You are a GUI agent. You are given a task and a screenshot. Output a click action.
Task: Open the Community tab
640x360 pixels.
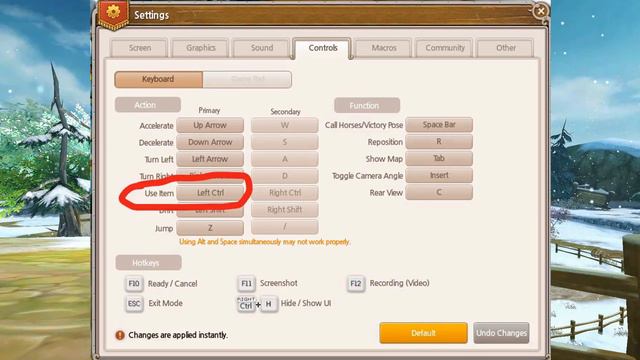pyautogui.click(x=444, y=48)
